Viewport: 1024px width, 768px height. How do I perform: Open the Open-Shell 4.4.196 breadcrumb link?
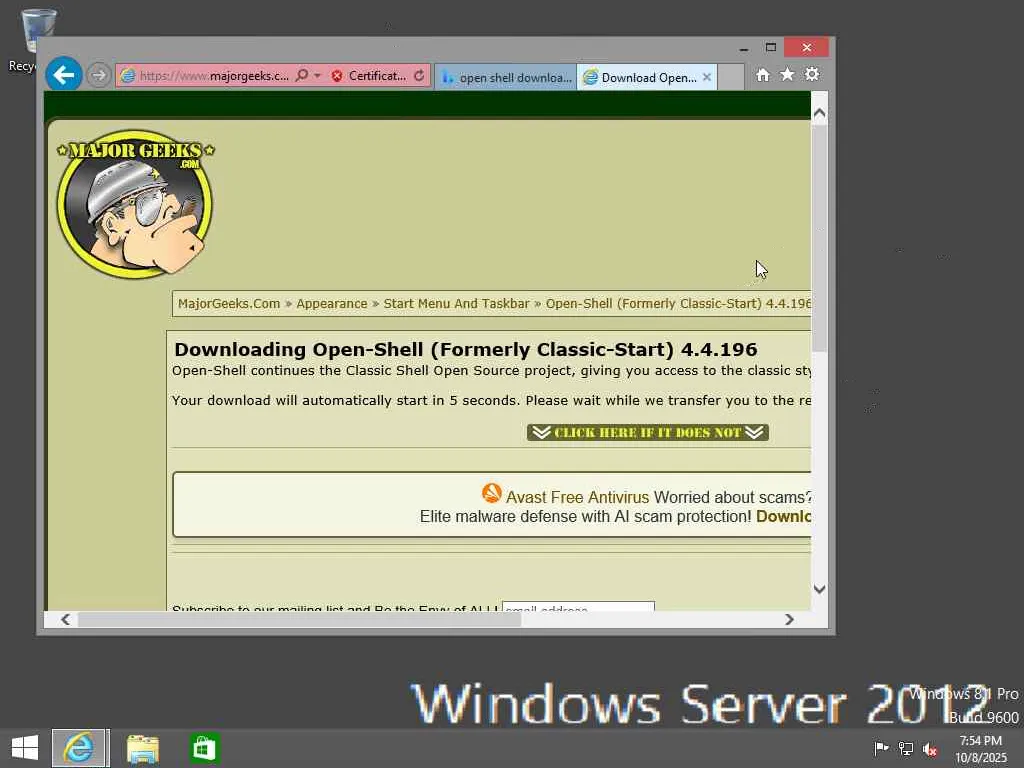coord(678,304)
